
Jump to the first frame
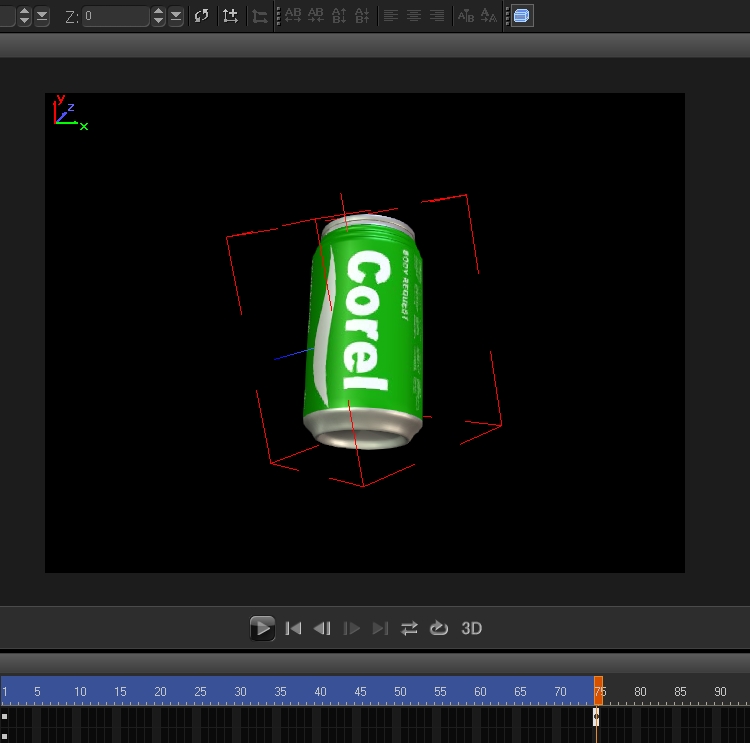coord(293,628)
